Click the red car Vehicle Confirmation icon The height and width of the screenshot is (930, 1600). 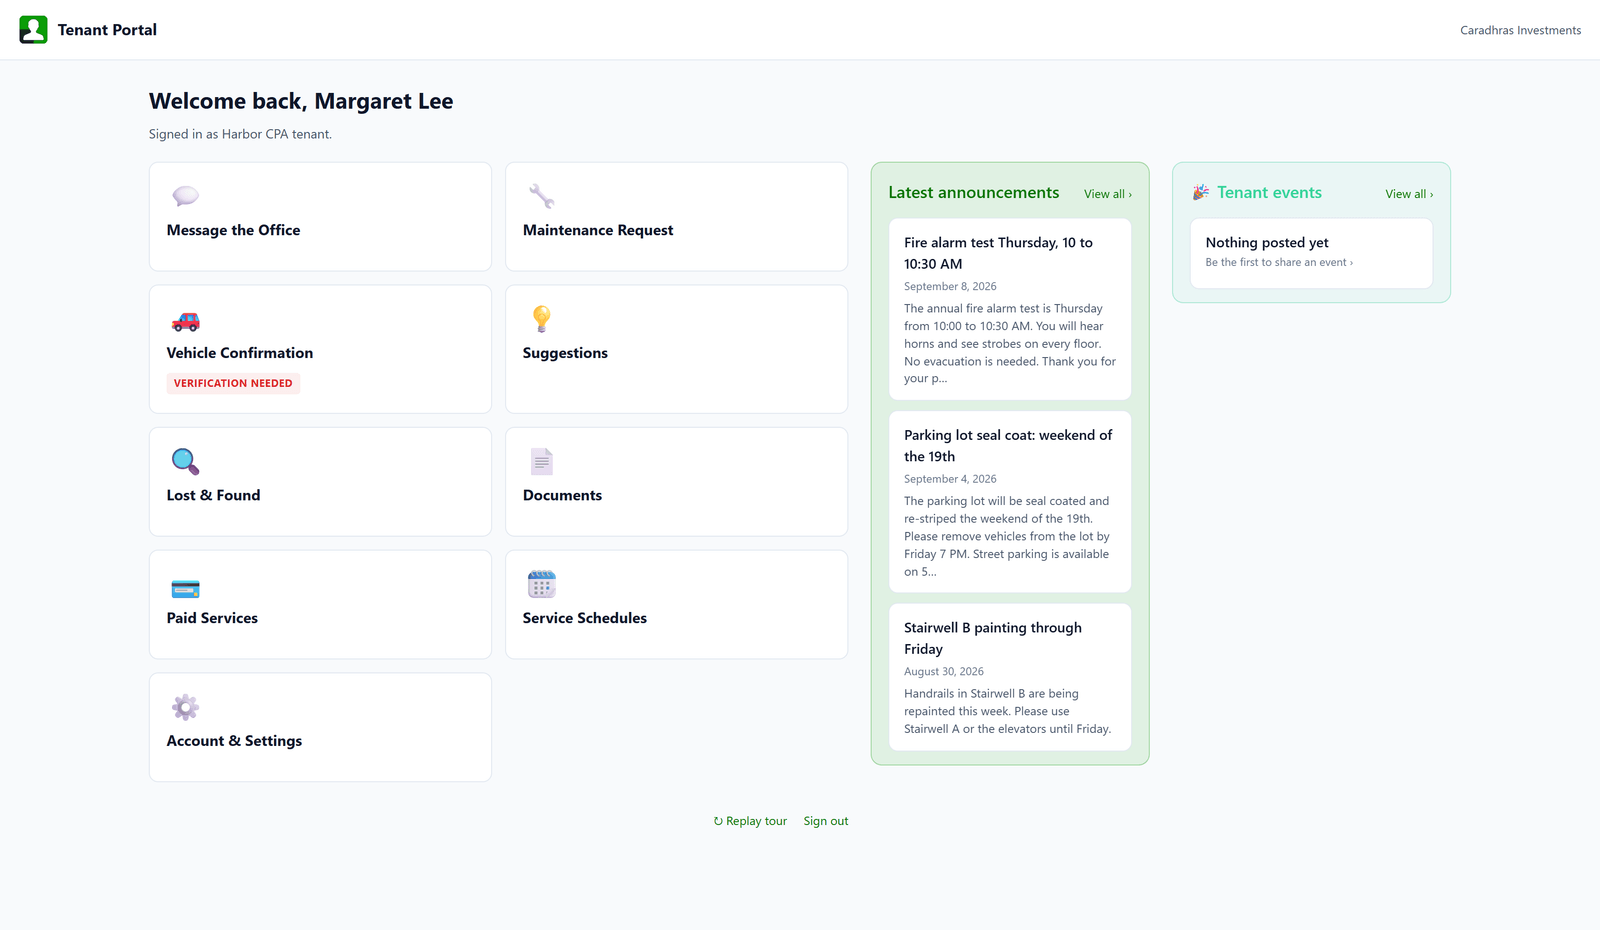pos(185,321)
